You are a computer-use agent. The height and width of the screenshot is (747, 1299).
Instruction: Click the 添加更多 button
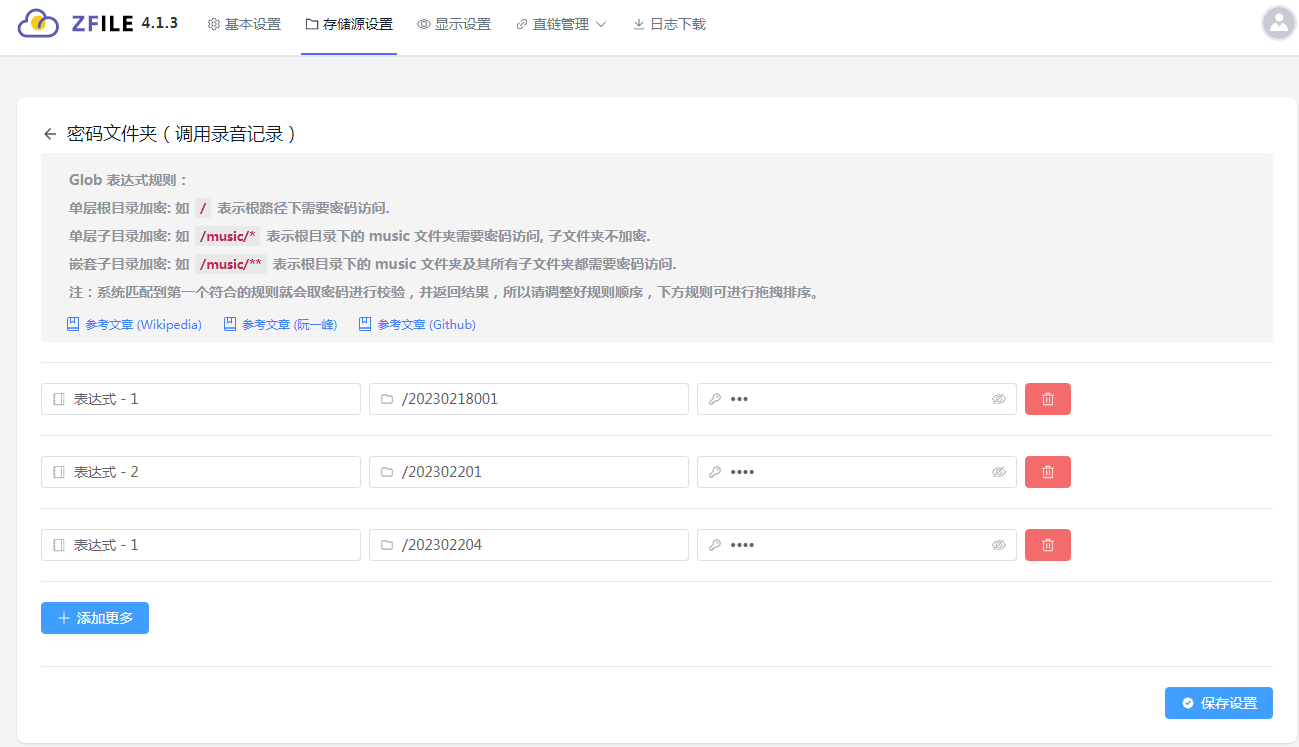[94, 617]
